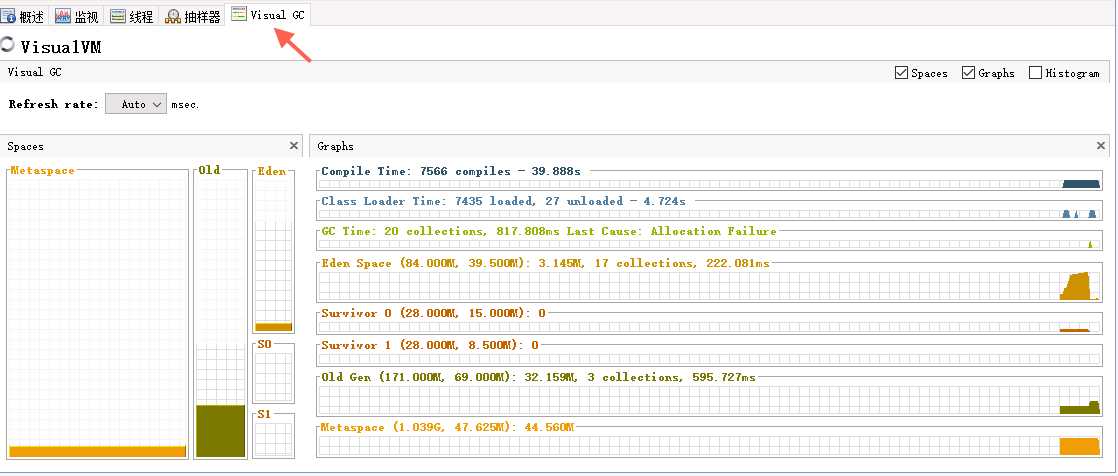Close the Graphs panel
Screen dimensions: 1118x476
(1101, 145)
